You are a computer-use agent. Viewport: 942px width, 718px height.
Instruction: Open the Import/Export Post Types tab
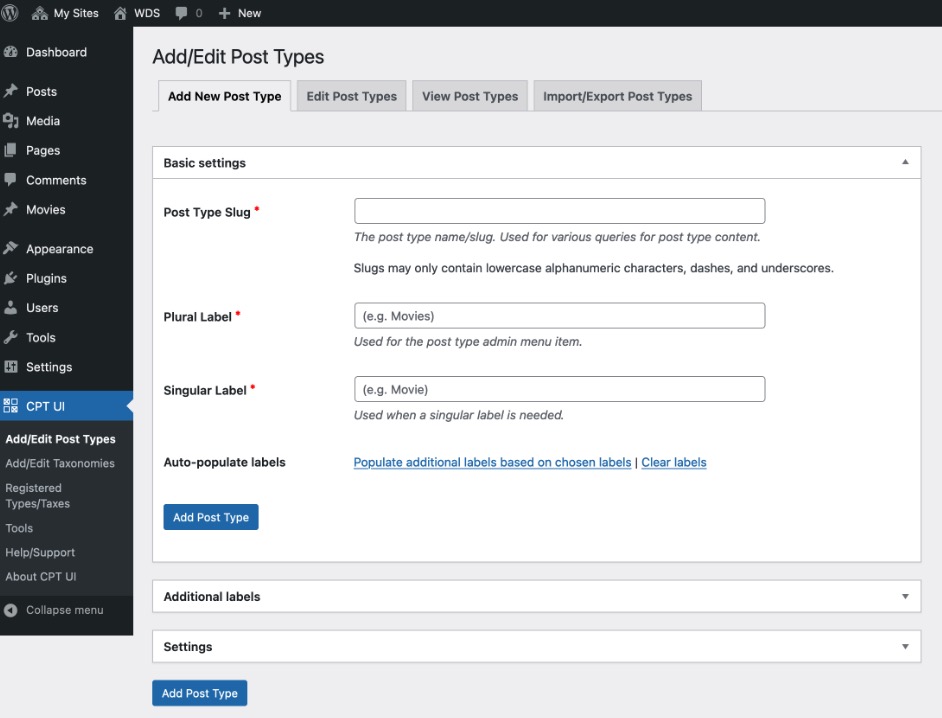coord(617,96)
